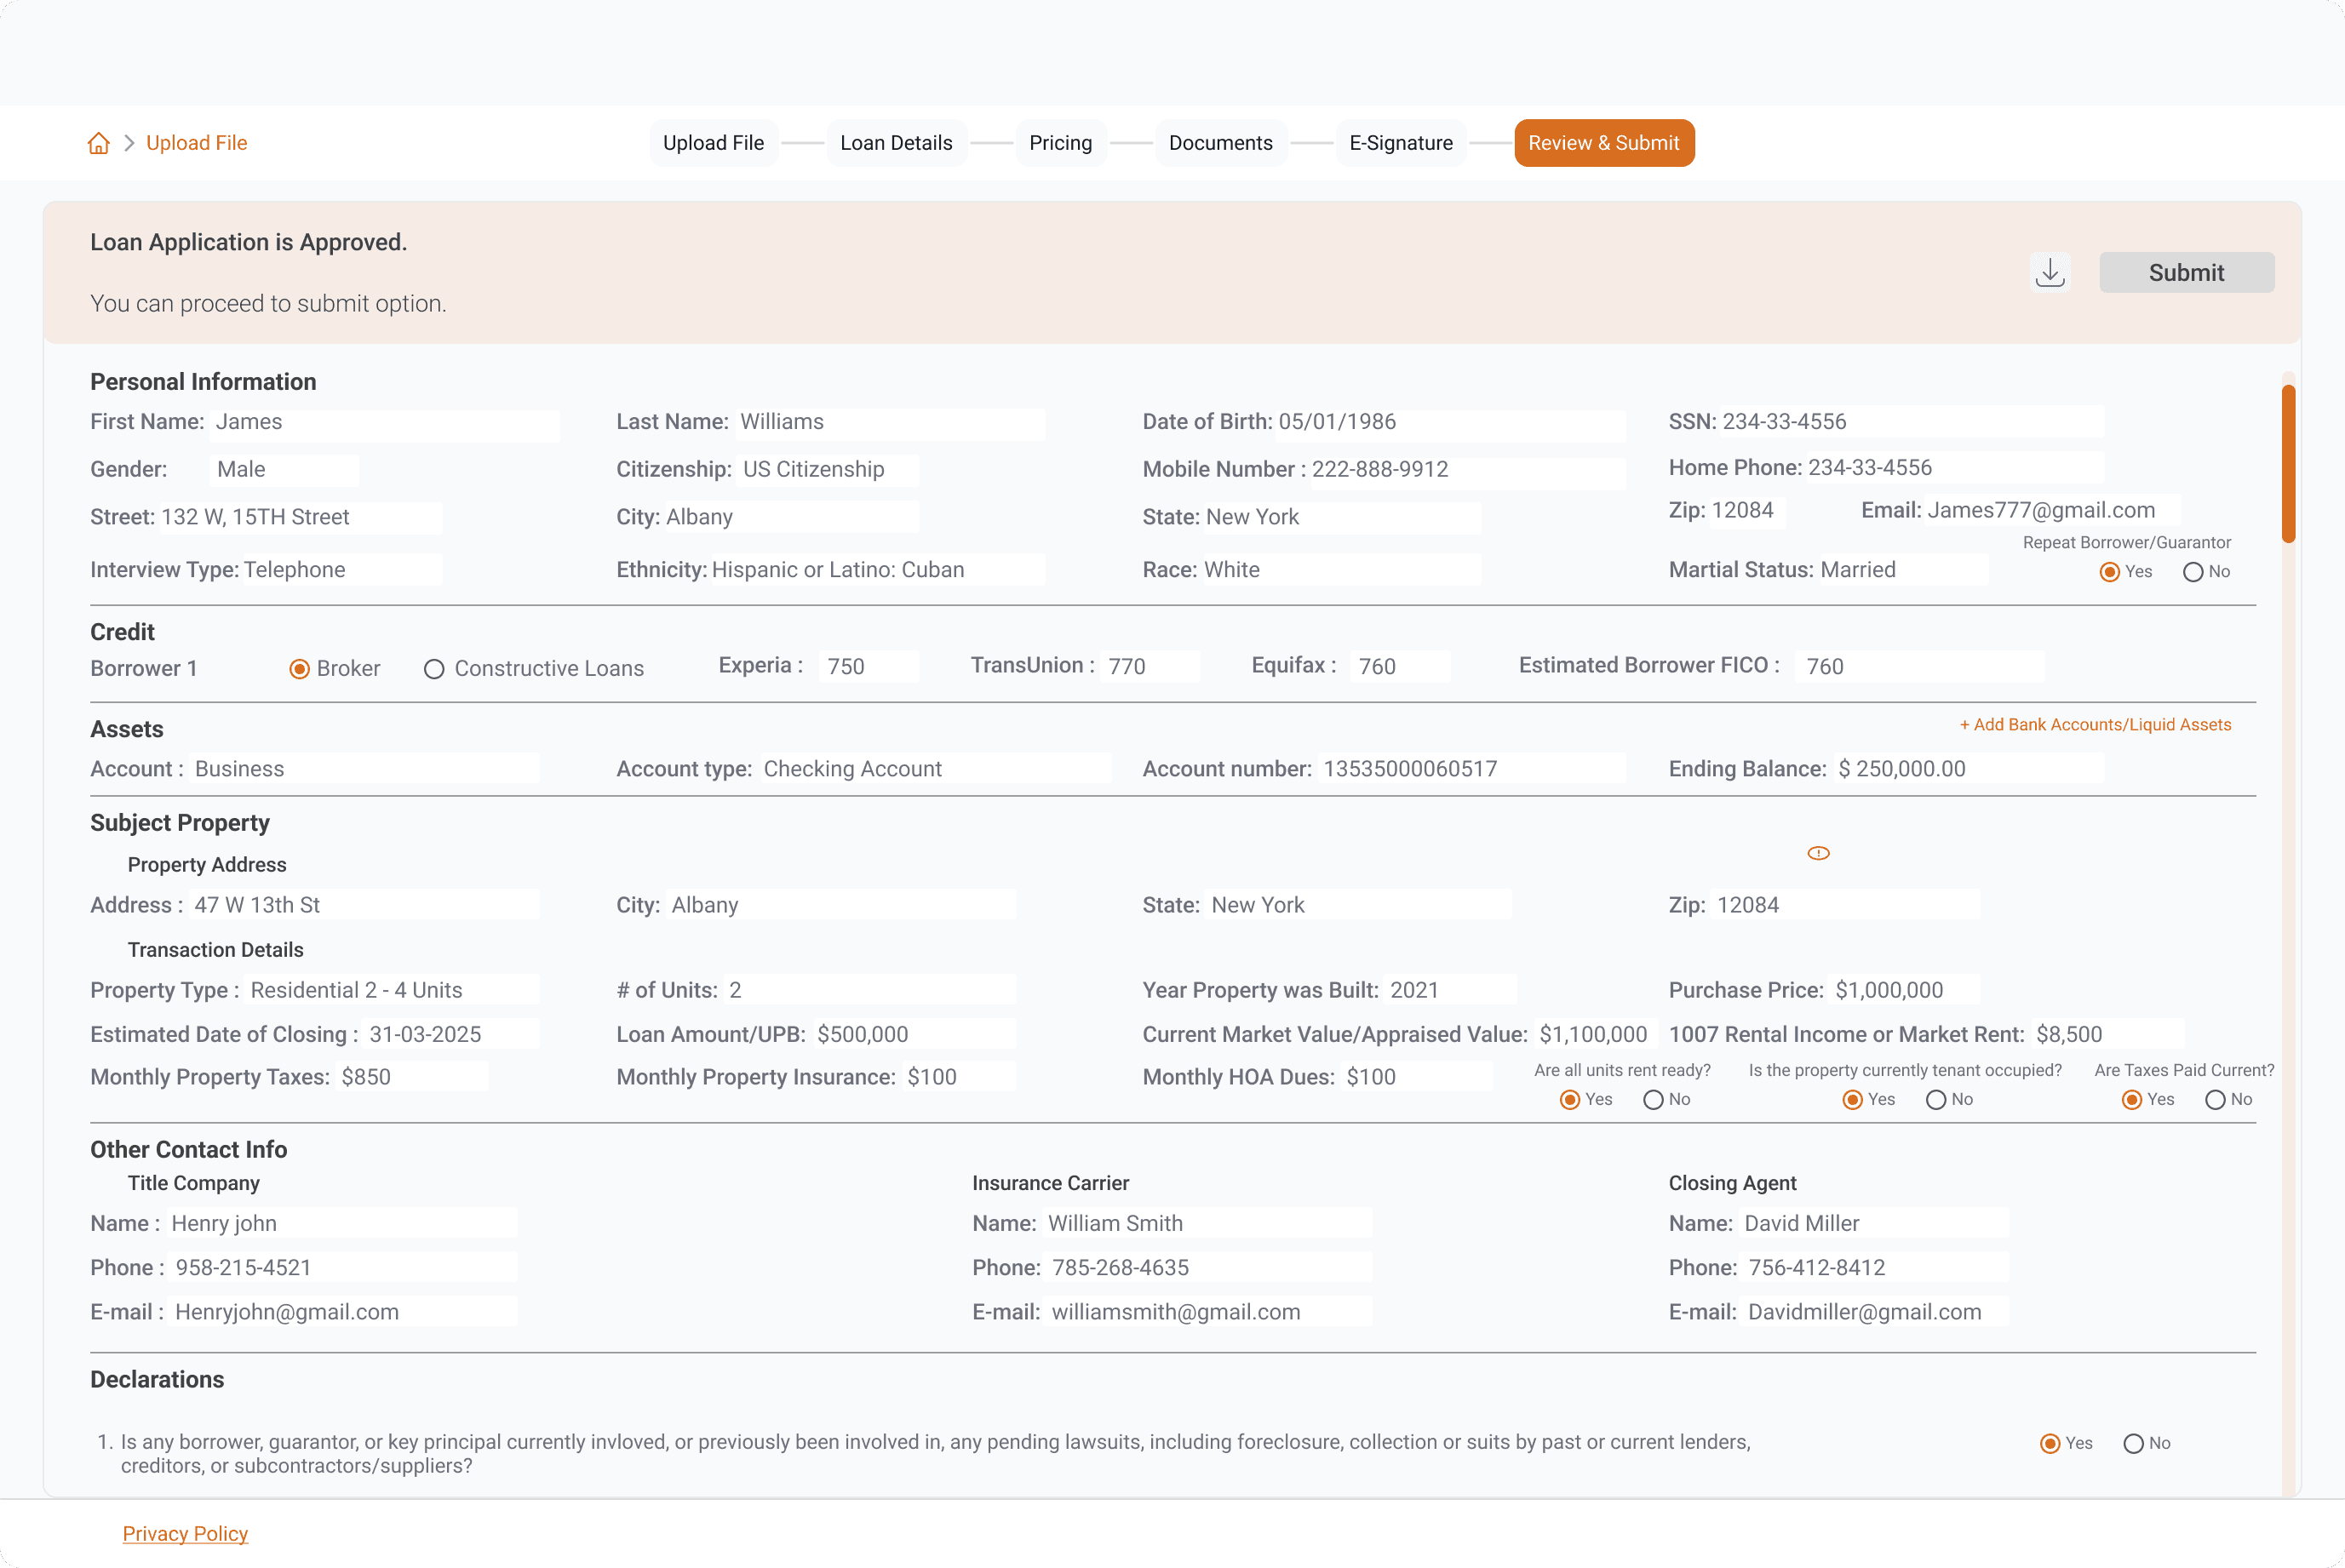
Task: Go to the E-Signature step
Action: tap(1400, 143)
